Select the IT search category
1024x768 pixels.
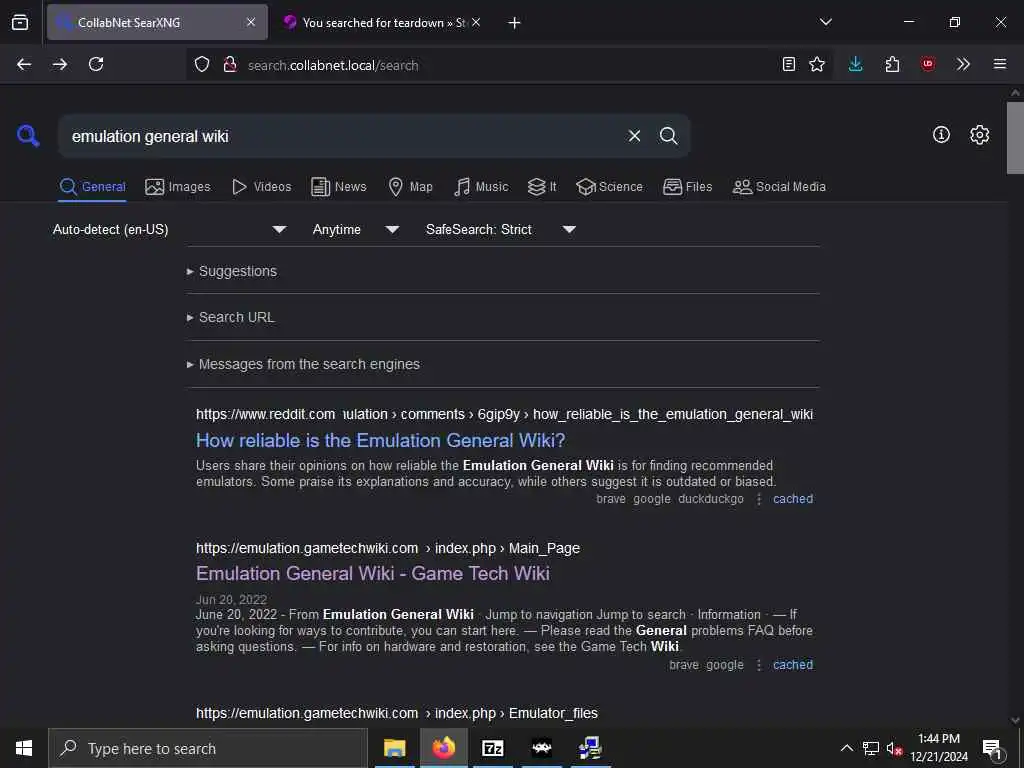click(542, 187)
